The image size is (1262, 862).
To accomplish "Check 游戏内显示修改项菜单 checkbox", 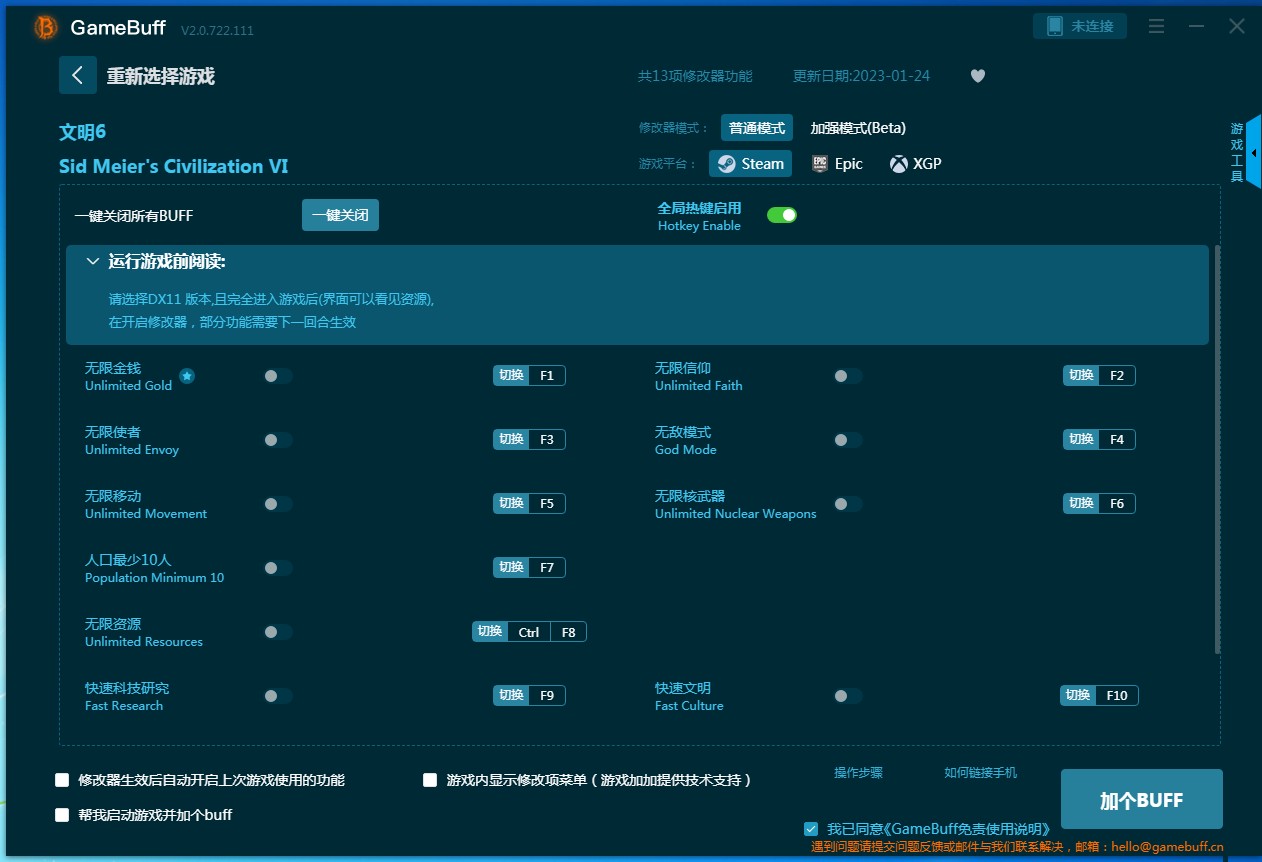I will point(430,780).
